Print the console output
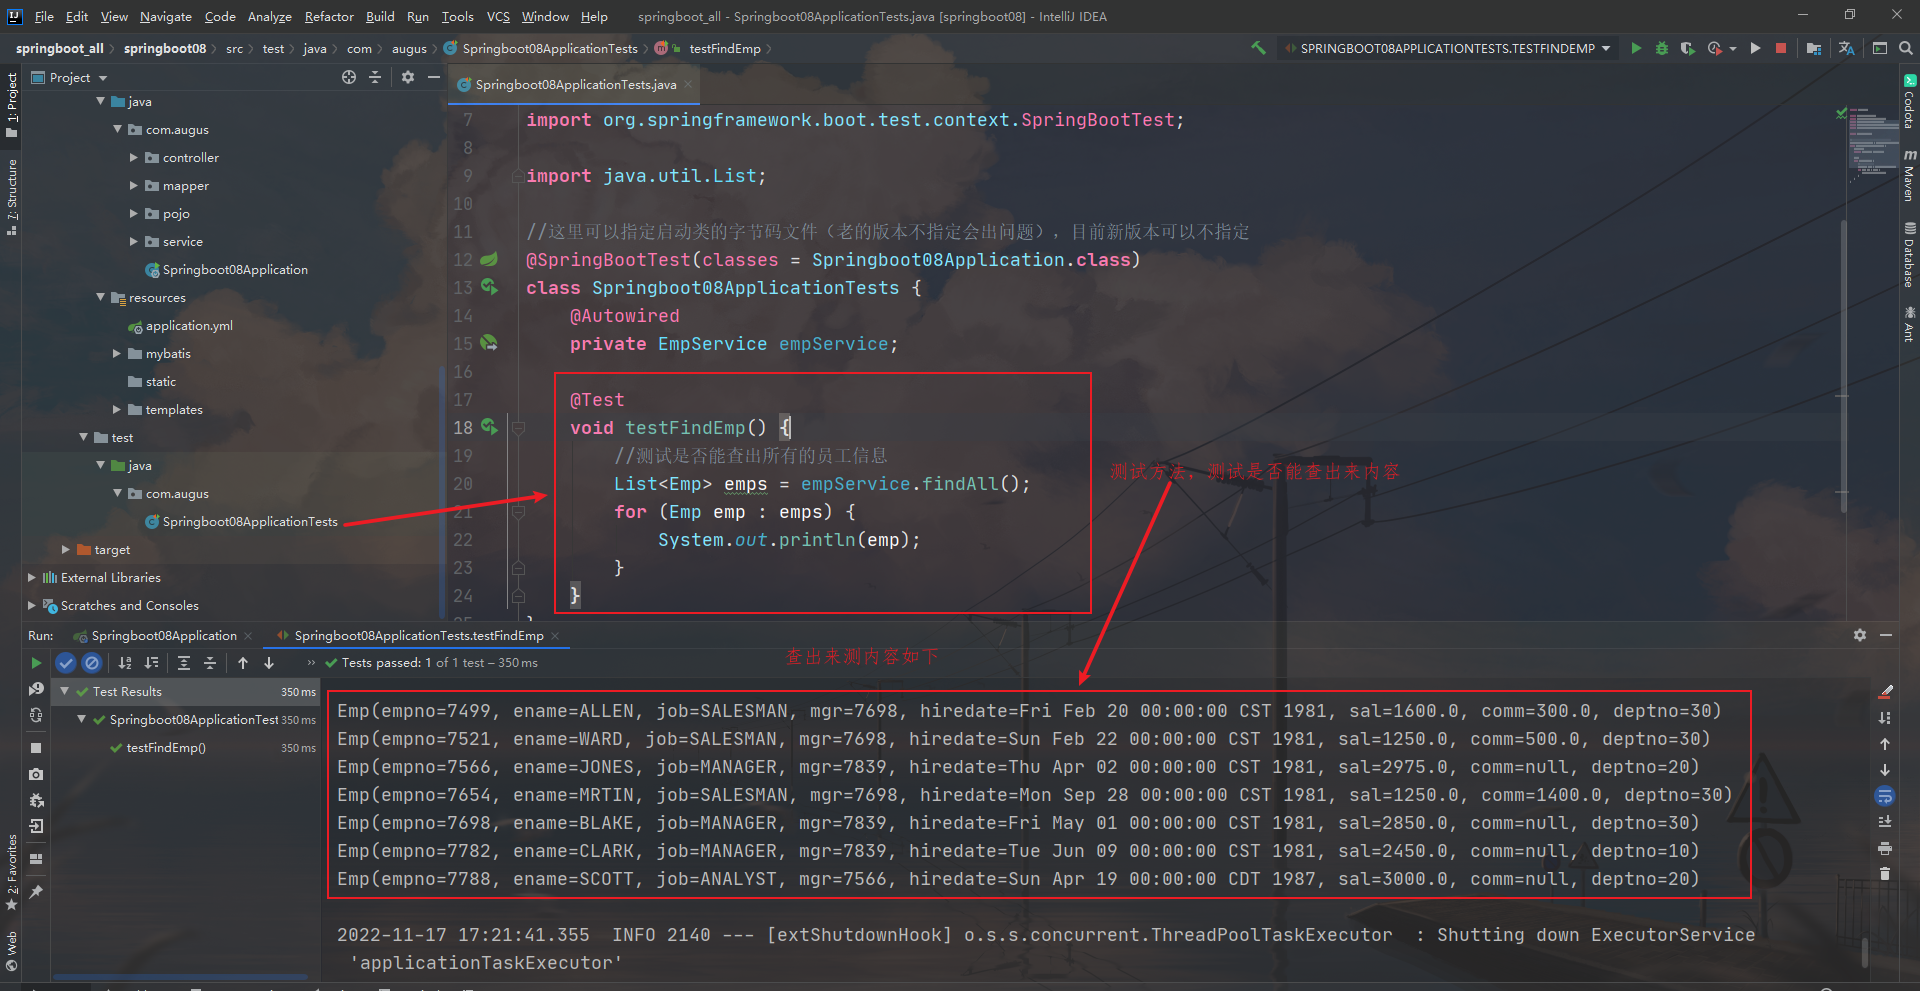The image size is (1920, 991). (x=1885, y=848)
